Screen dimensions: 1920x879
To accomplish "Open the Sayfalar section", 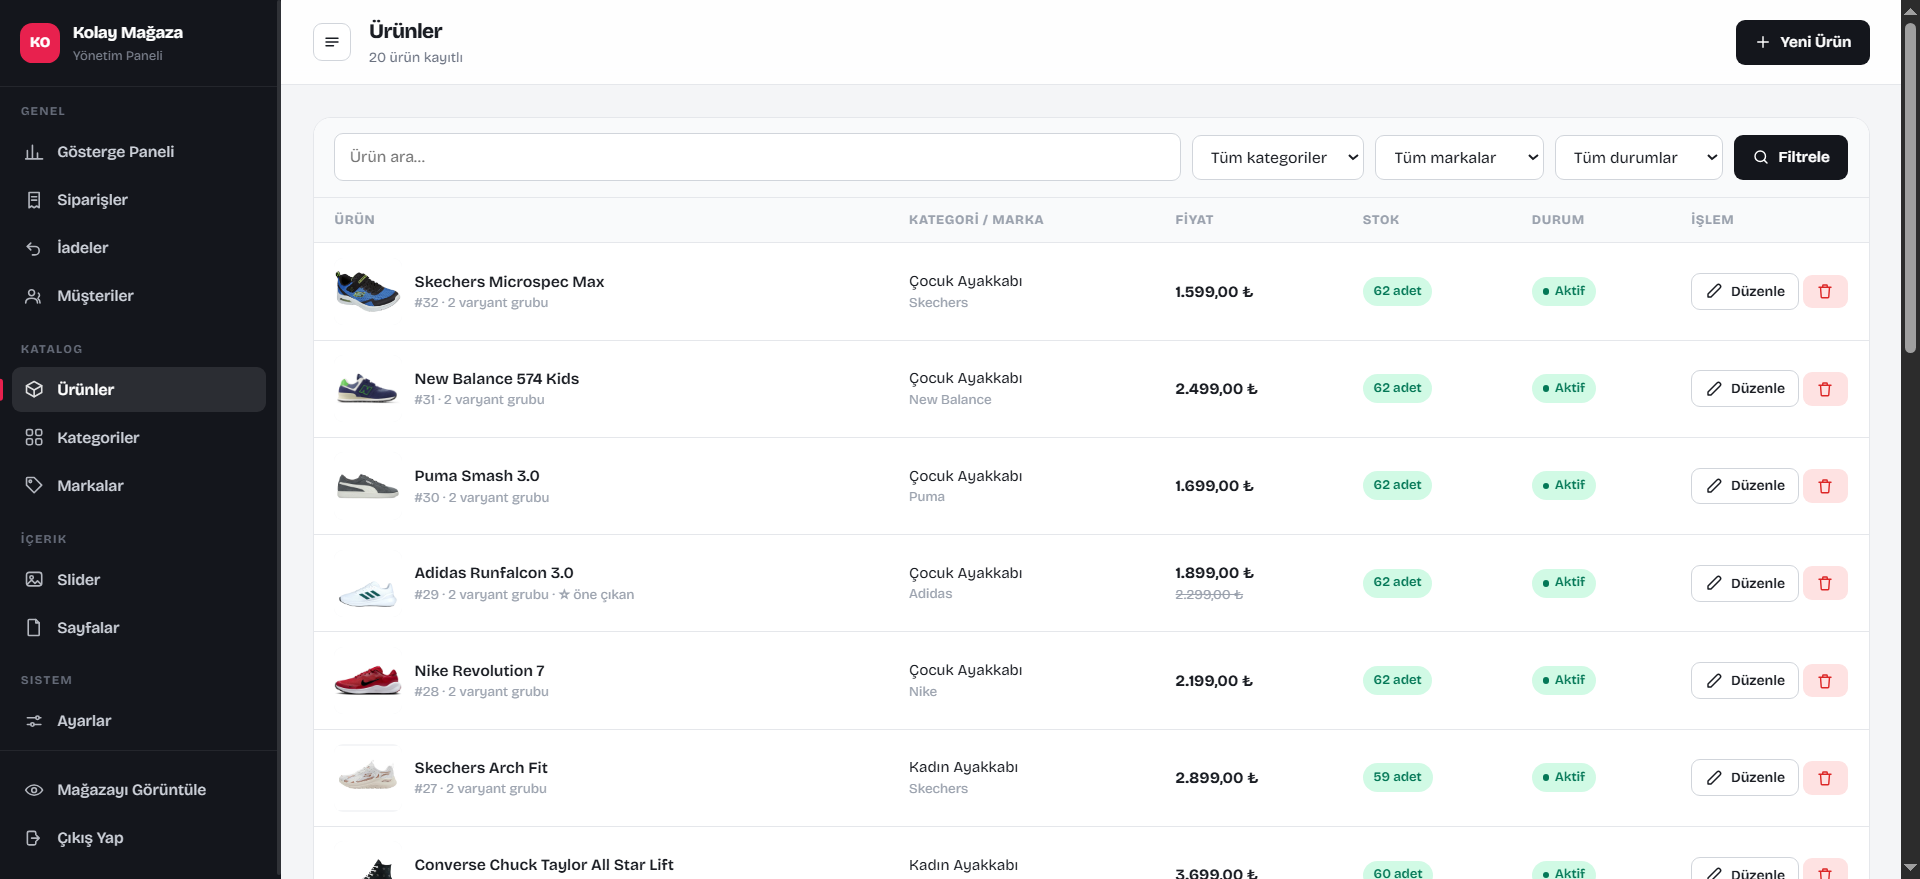I will pos(139,628).
